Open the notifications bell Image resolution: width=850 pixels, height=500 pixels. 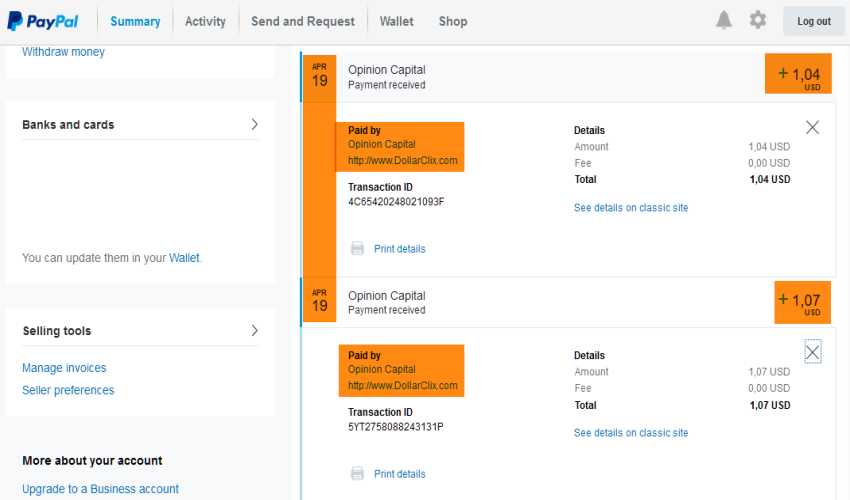pos(724,20)
